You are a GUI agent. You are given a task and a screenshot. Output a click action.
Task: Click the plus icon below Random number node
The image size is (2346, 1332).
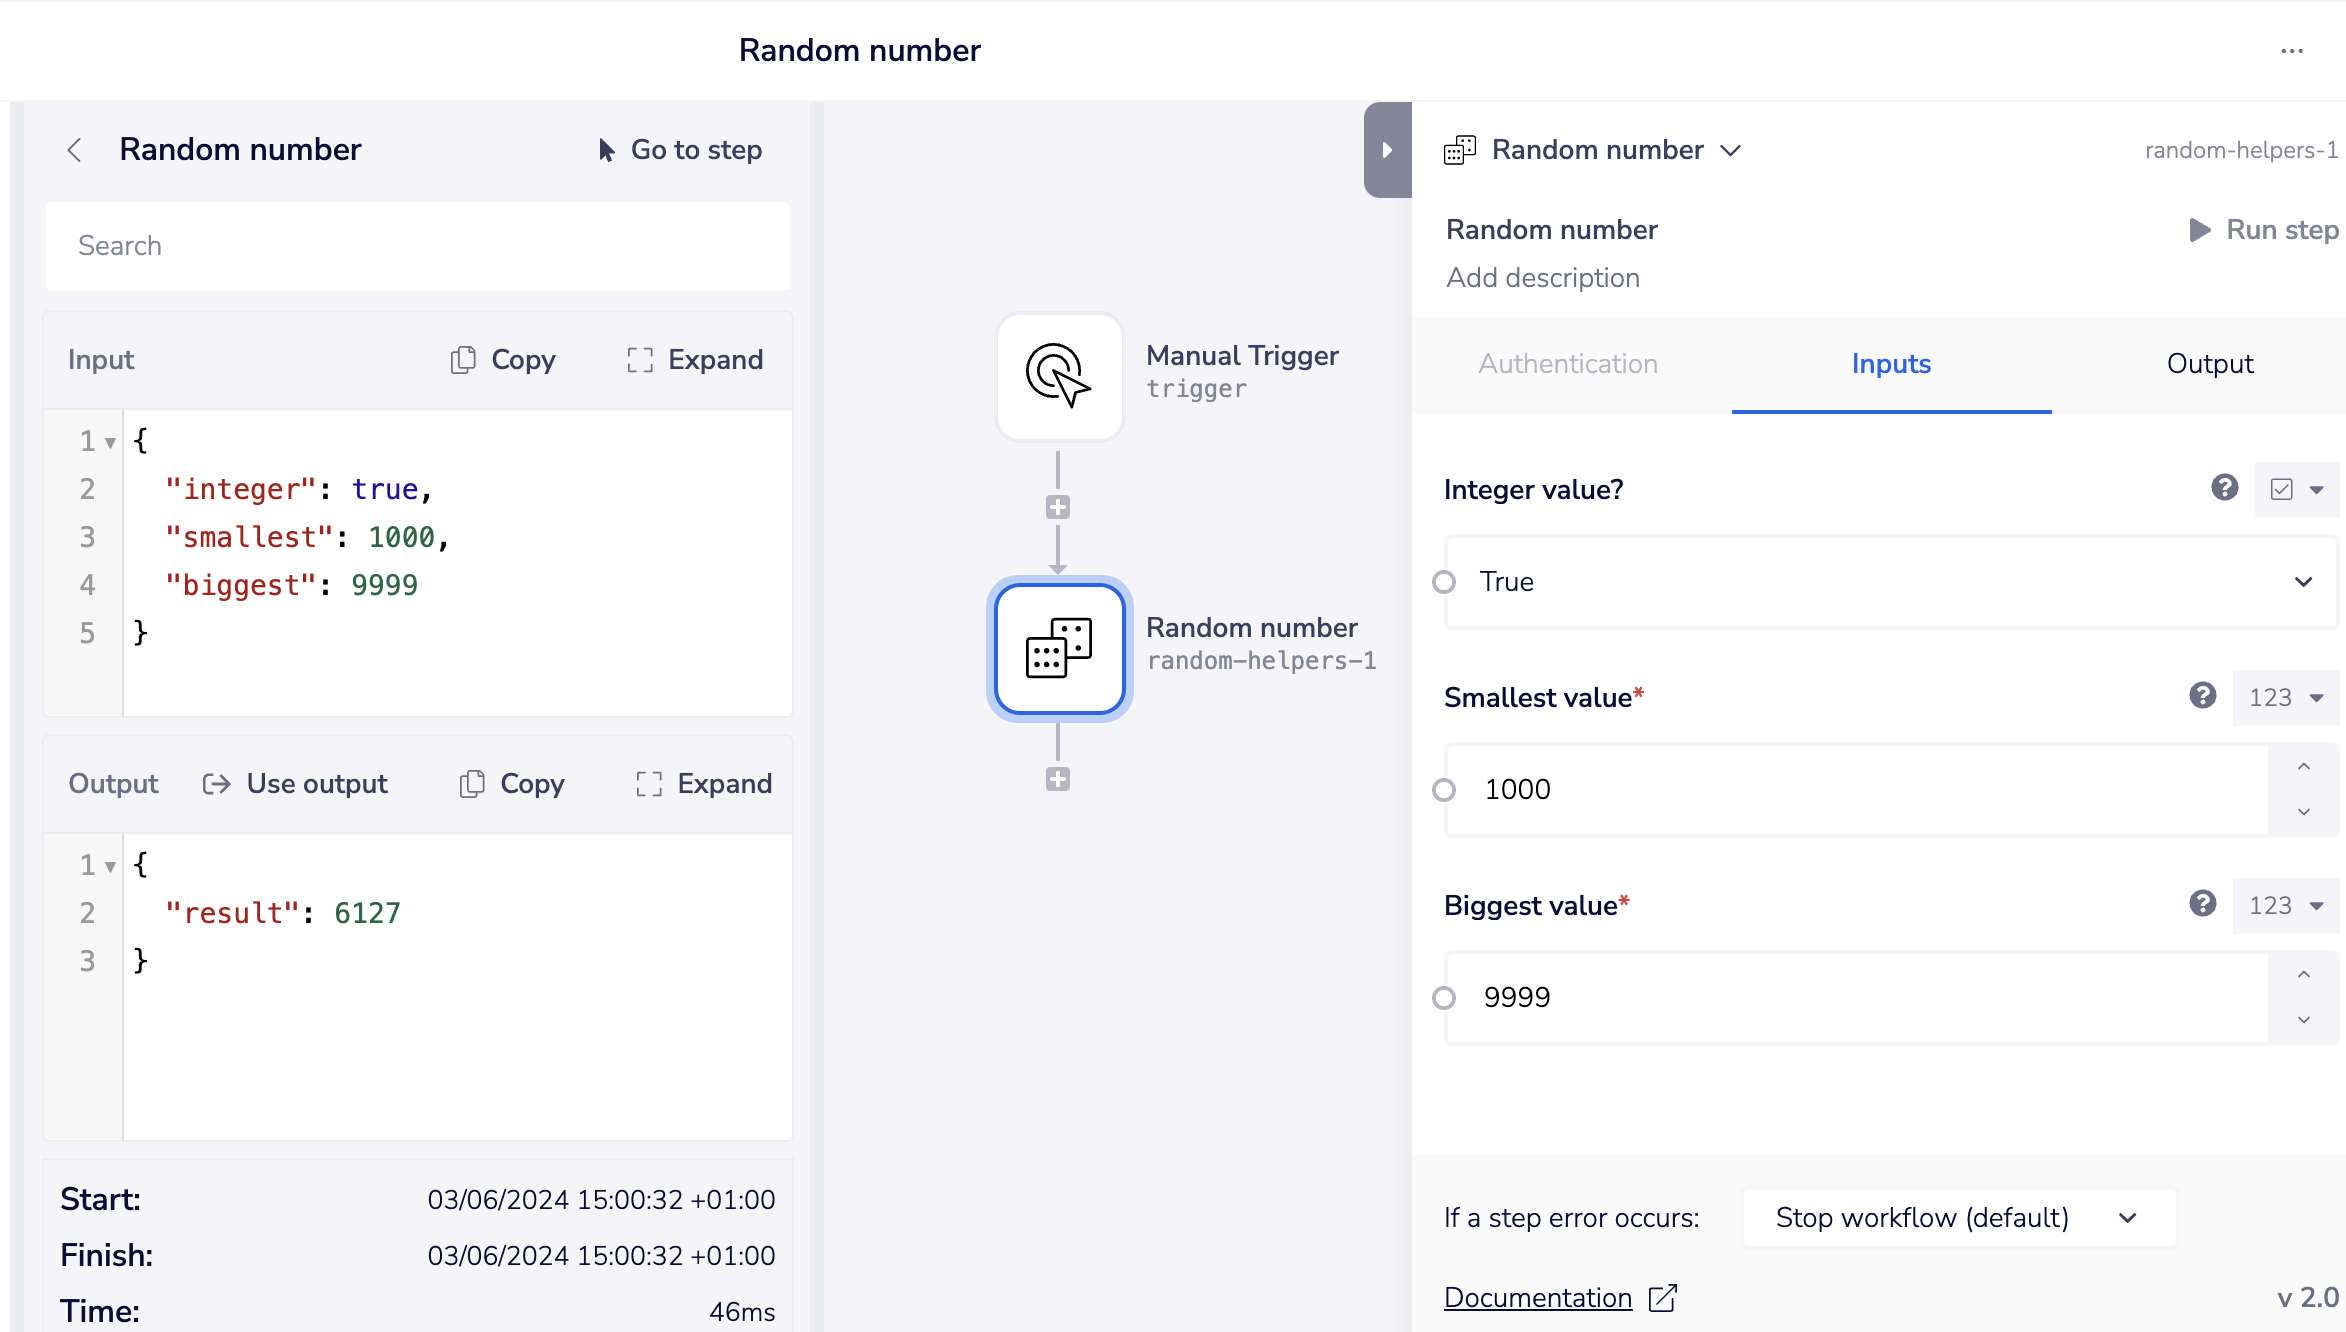coord(1058,779)
